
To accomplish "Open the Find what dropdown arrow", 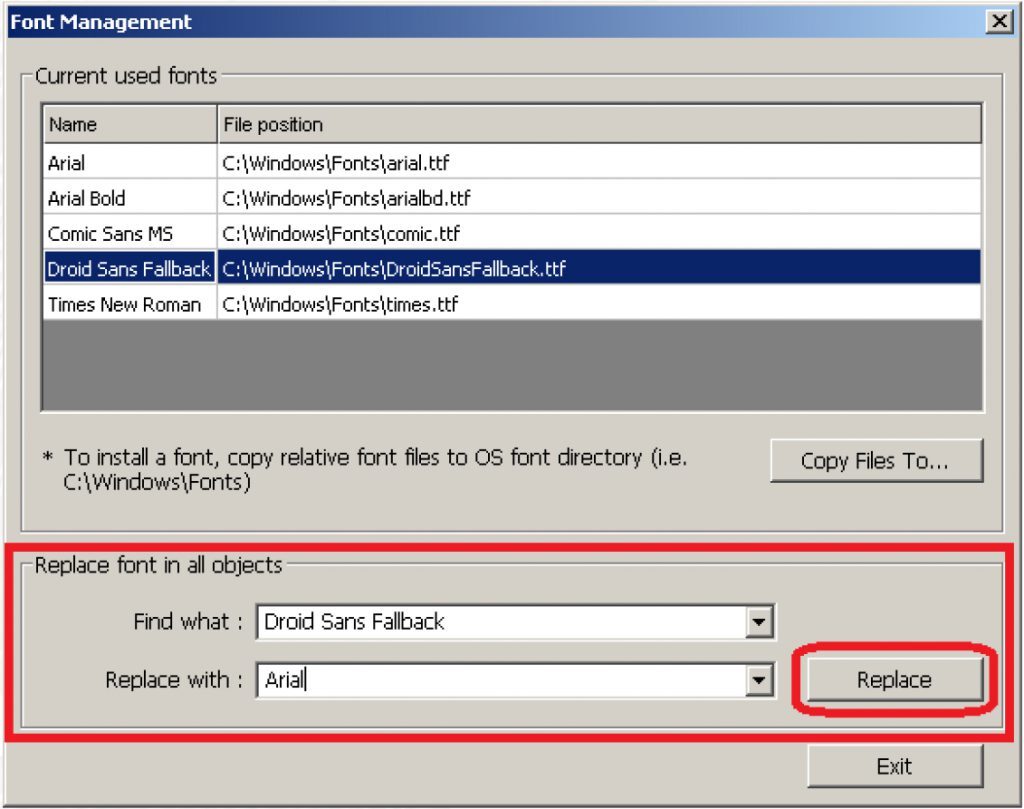I will tap(758, 622).
